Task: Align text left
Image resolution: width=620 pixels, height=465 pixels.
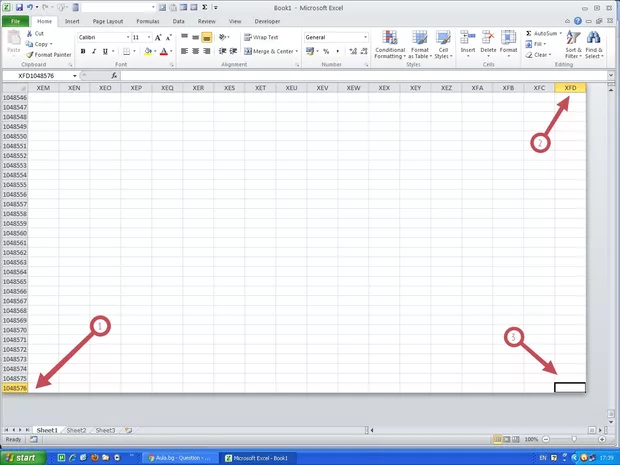Action: pyautogui.click(x=184, y=51)
